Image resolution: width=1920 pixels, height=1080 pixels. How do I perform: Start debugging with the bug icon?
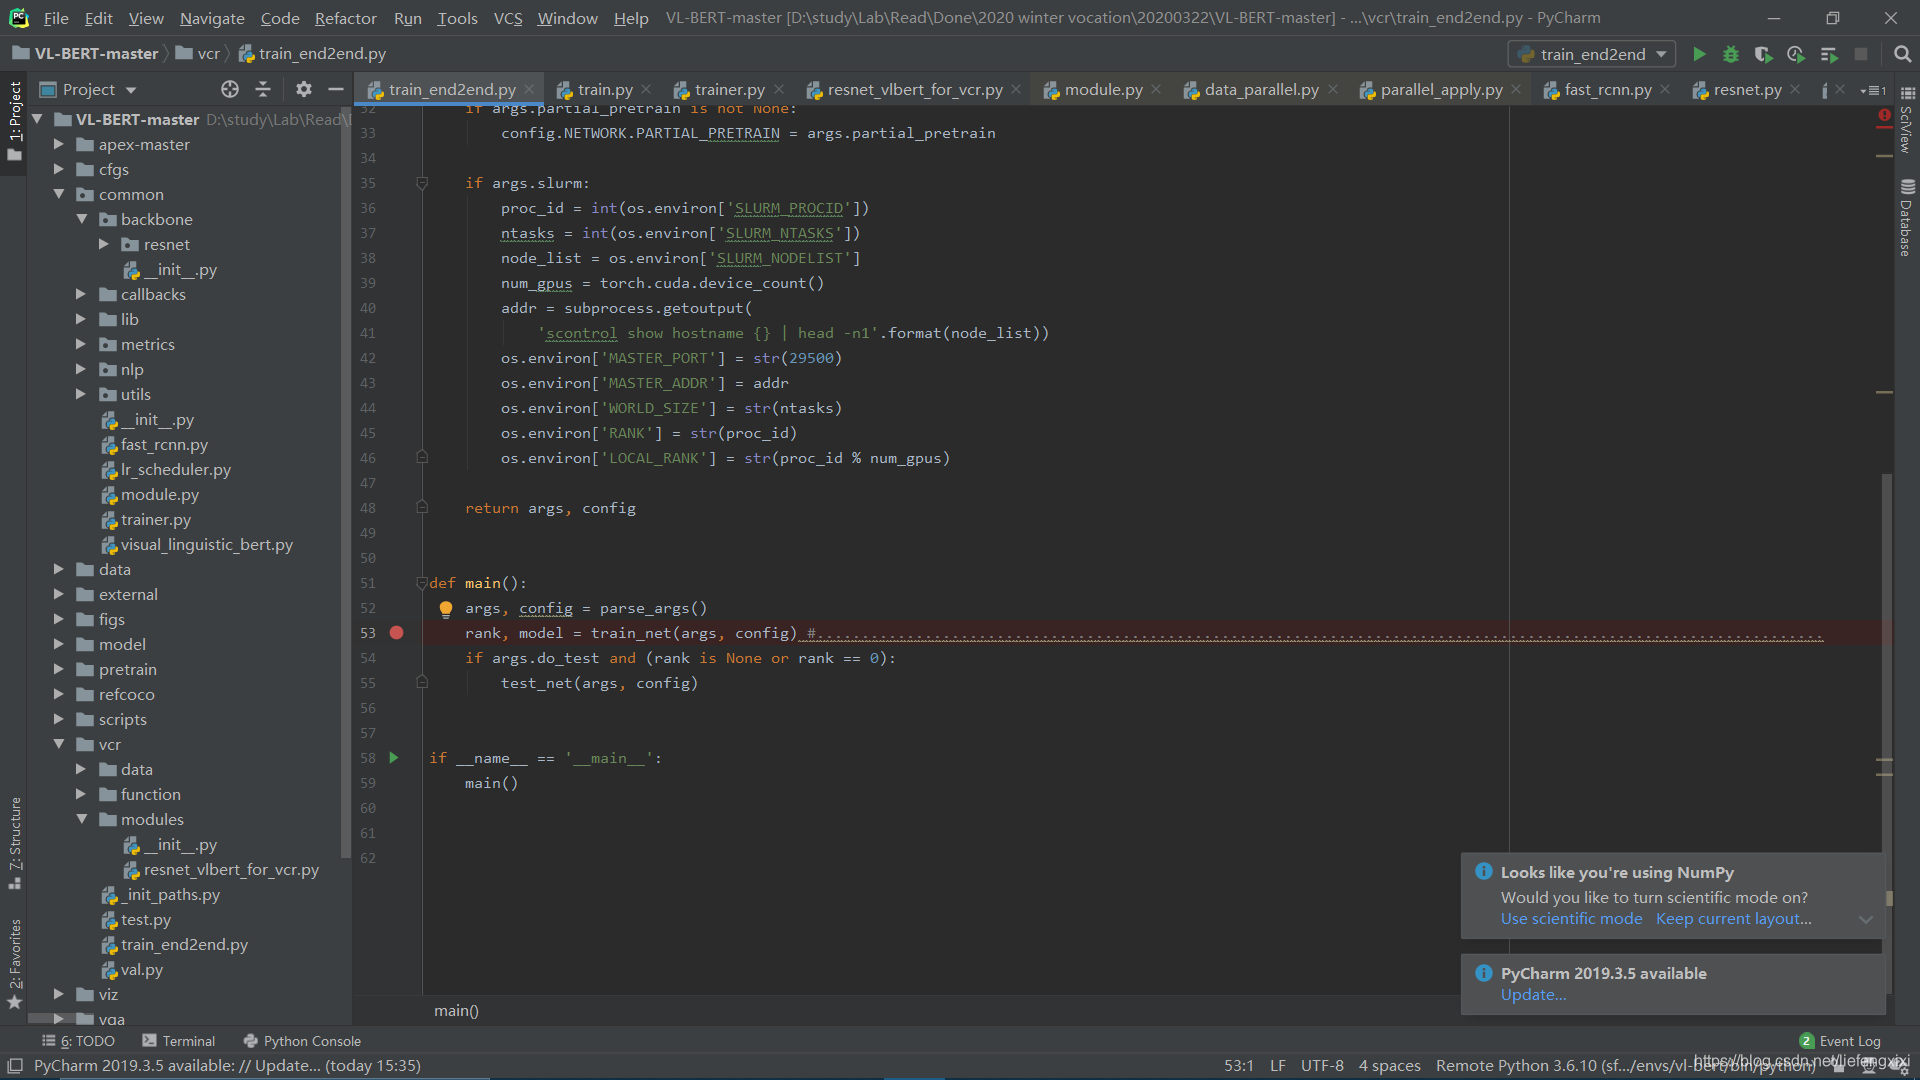(x=1731, y=54)
